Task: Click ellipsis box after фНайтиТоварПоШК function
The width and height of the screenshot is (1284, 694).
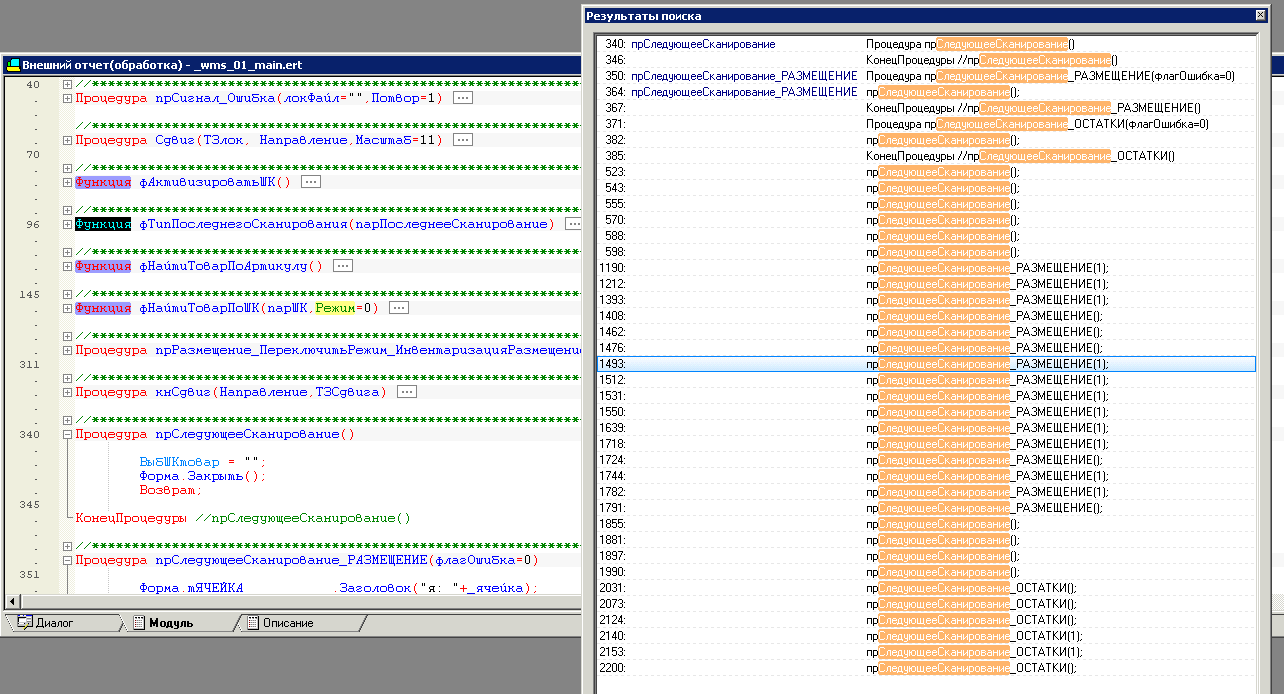Action: click(x=398, y=308)
